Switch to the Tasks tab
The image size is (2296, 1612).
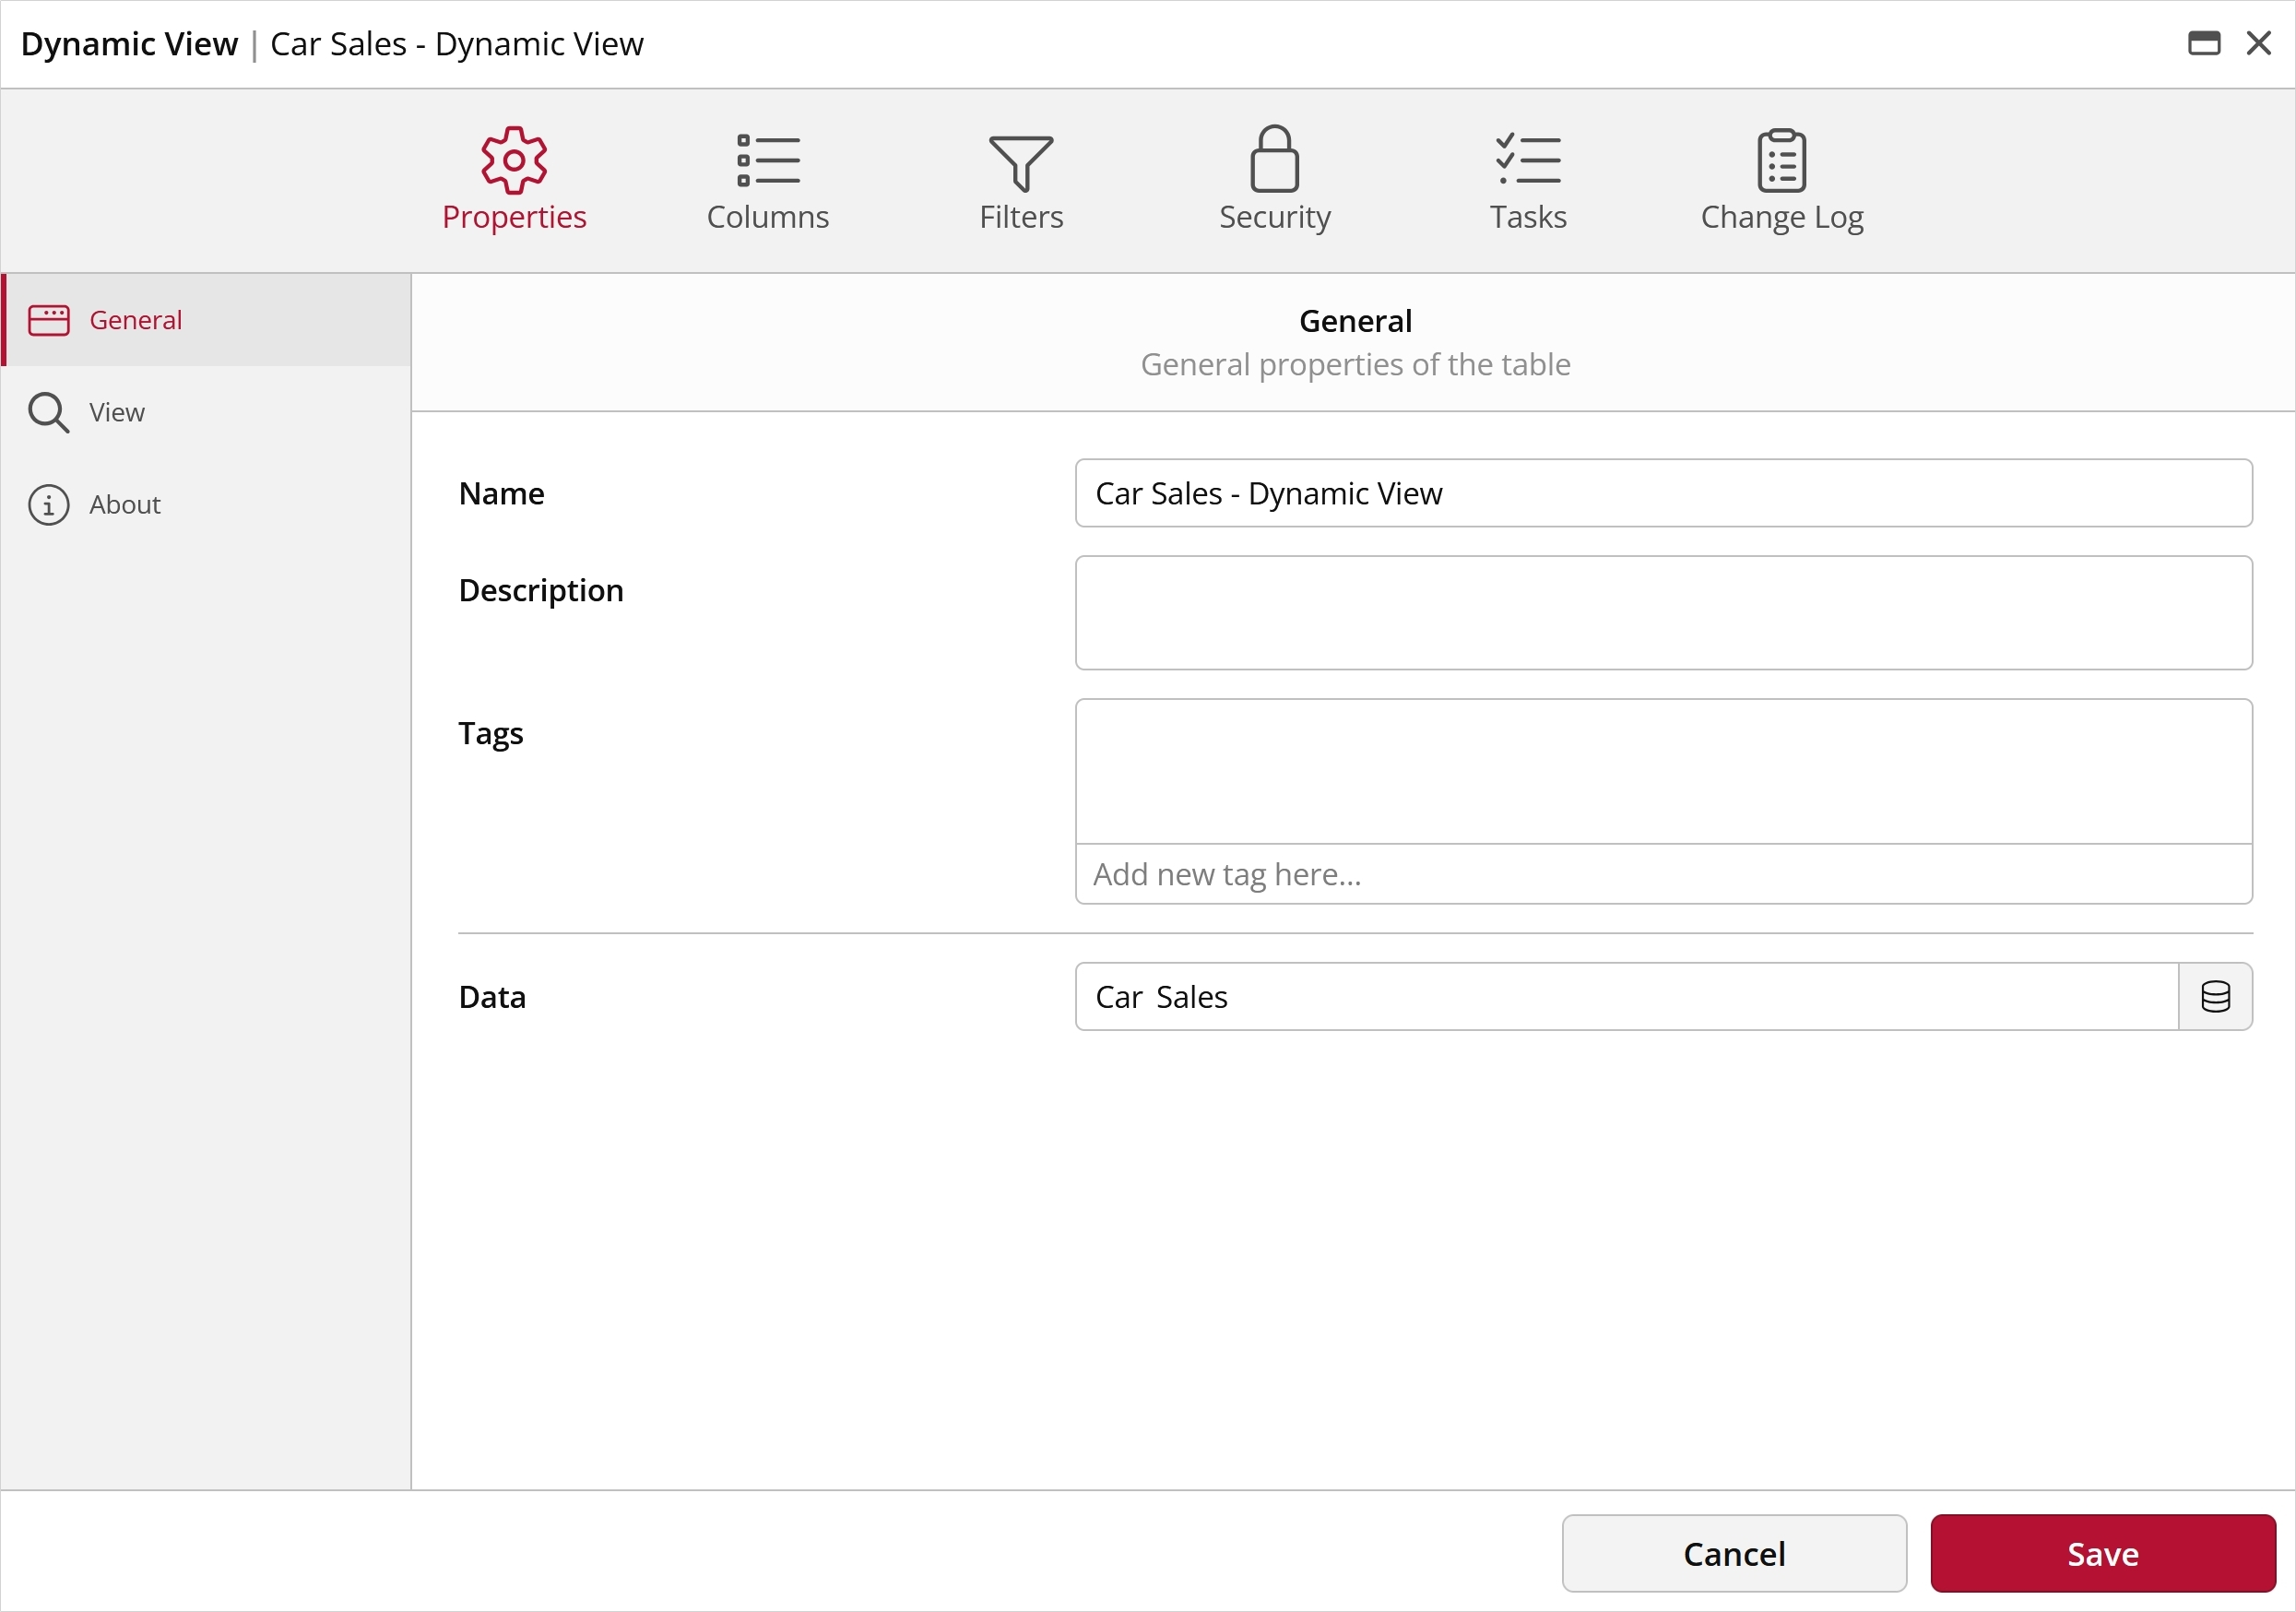pos(1528,180)
